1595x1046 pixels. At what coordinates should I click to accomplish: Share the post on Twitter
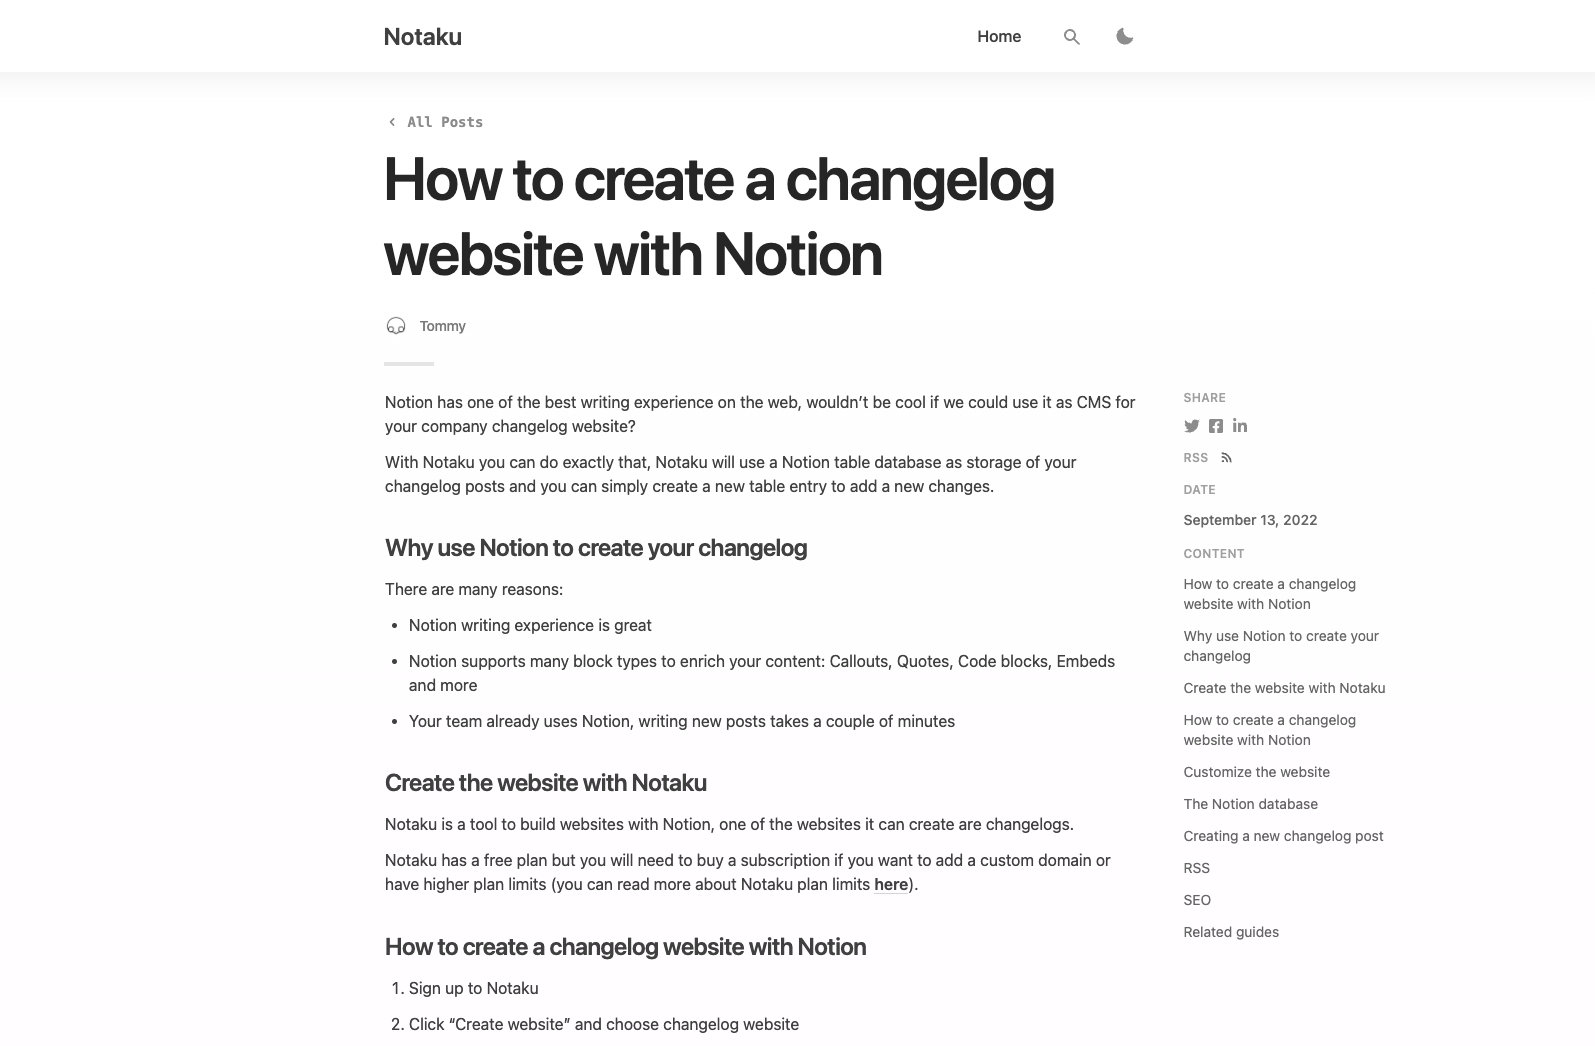click(x=1191, y=426)
